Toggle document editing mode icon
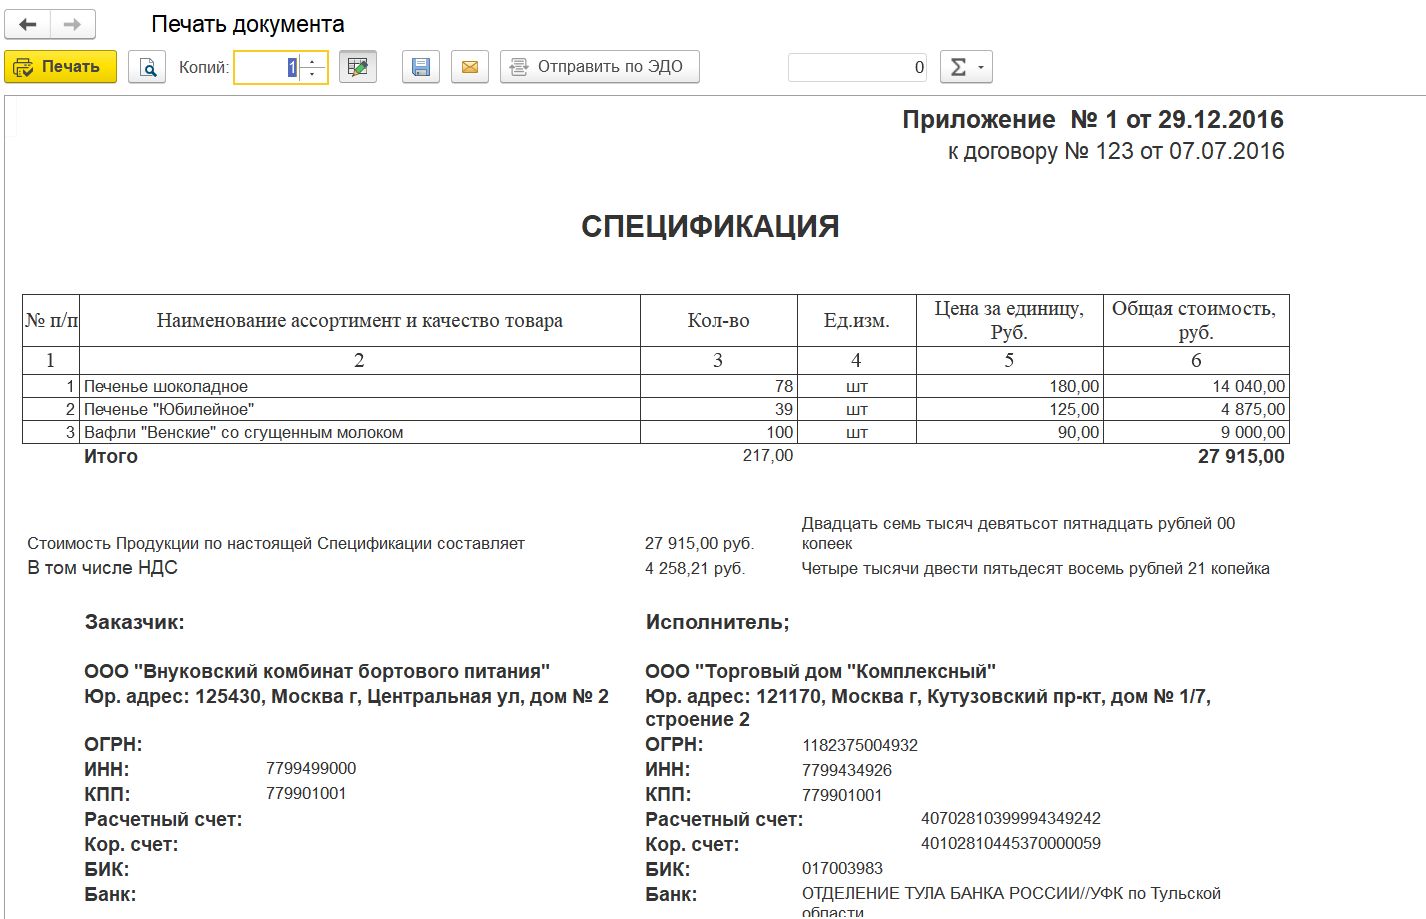The width and height of the screenshot is (1426, 919). click(358, 67)
